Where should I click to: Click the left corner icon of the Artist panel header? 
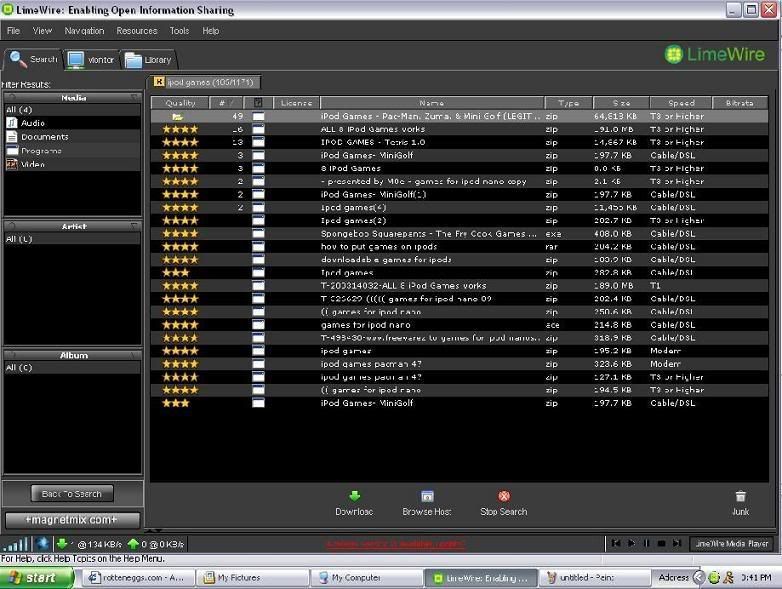pos(11,226)
